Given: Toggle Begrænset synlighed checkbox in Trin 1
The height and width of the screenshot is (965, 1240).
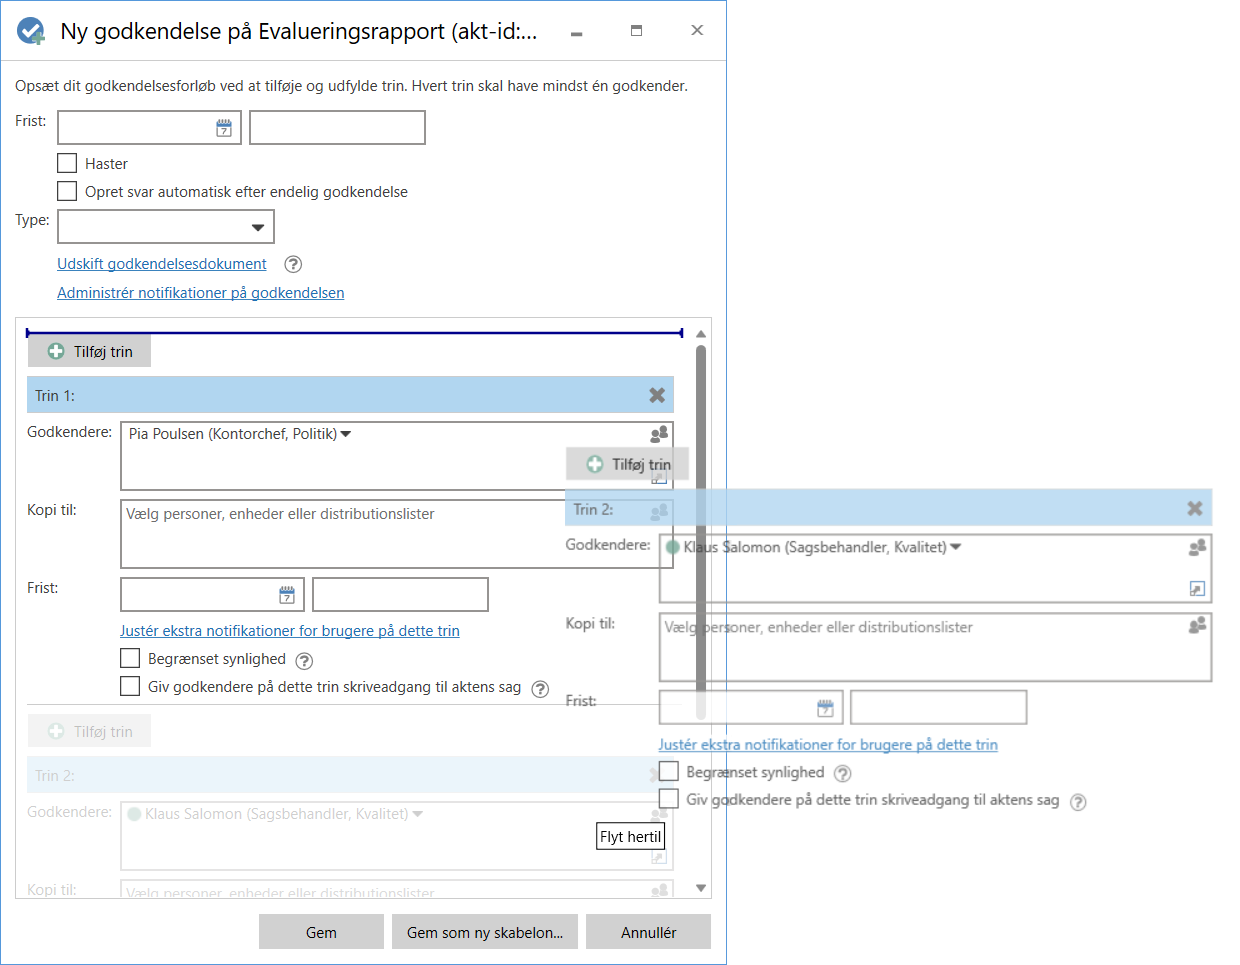Looking at the screenshot, I should [130, 658].
